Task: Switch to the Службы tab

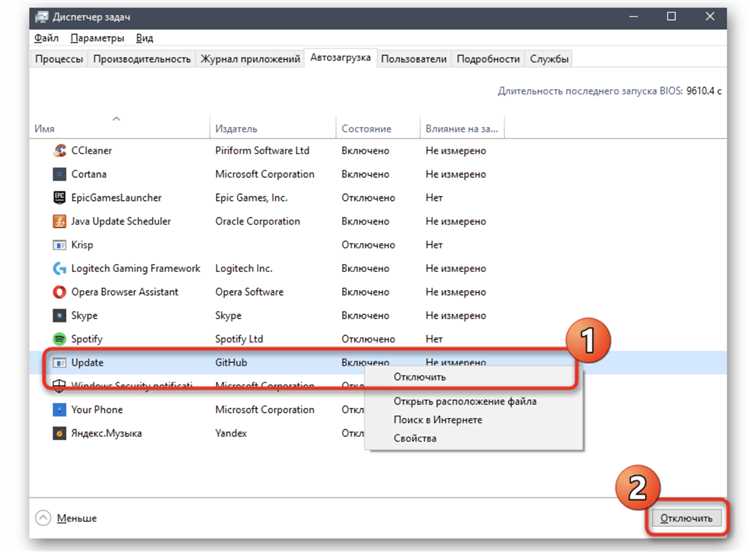Action: 549,59
